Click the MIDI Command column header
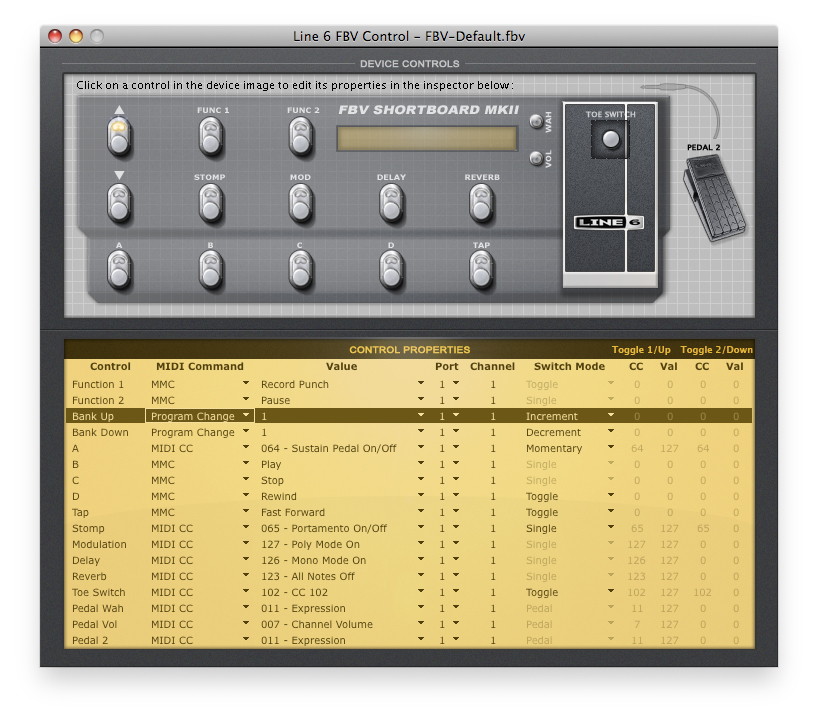This screenshot has height=722, width=818. pos(200,366)
